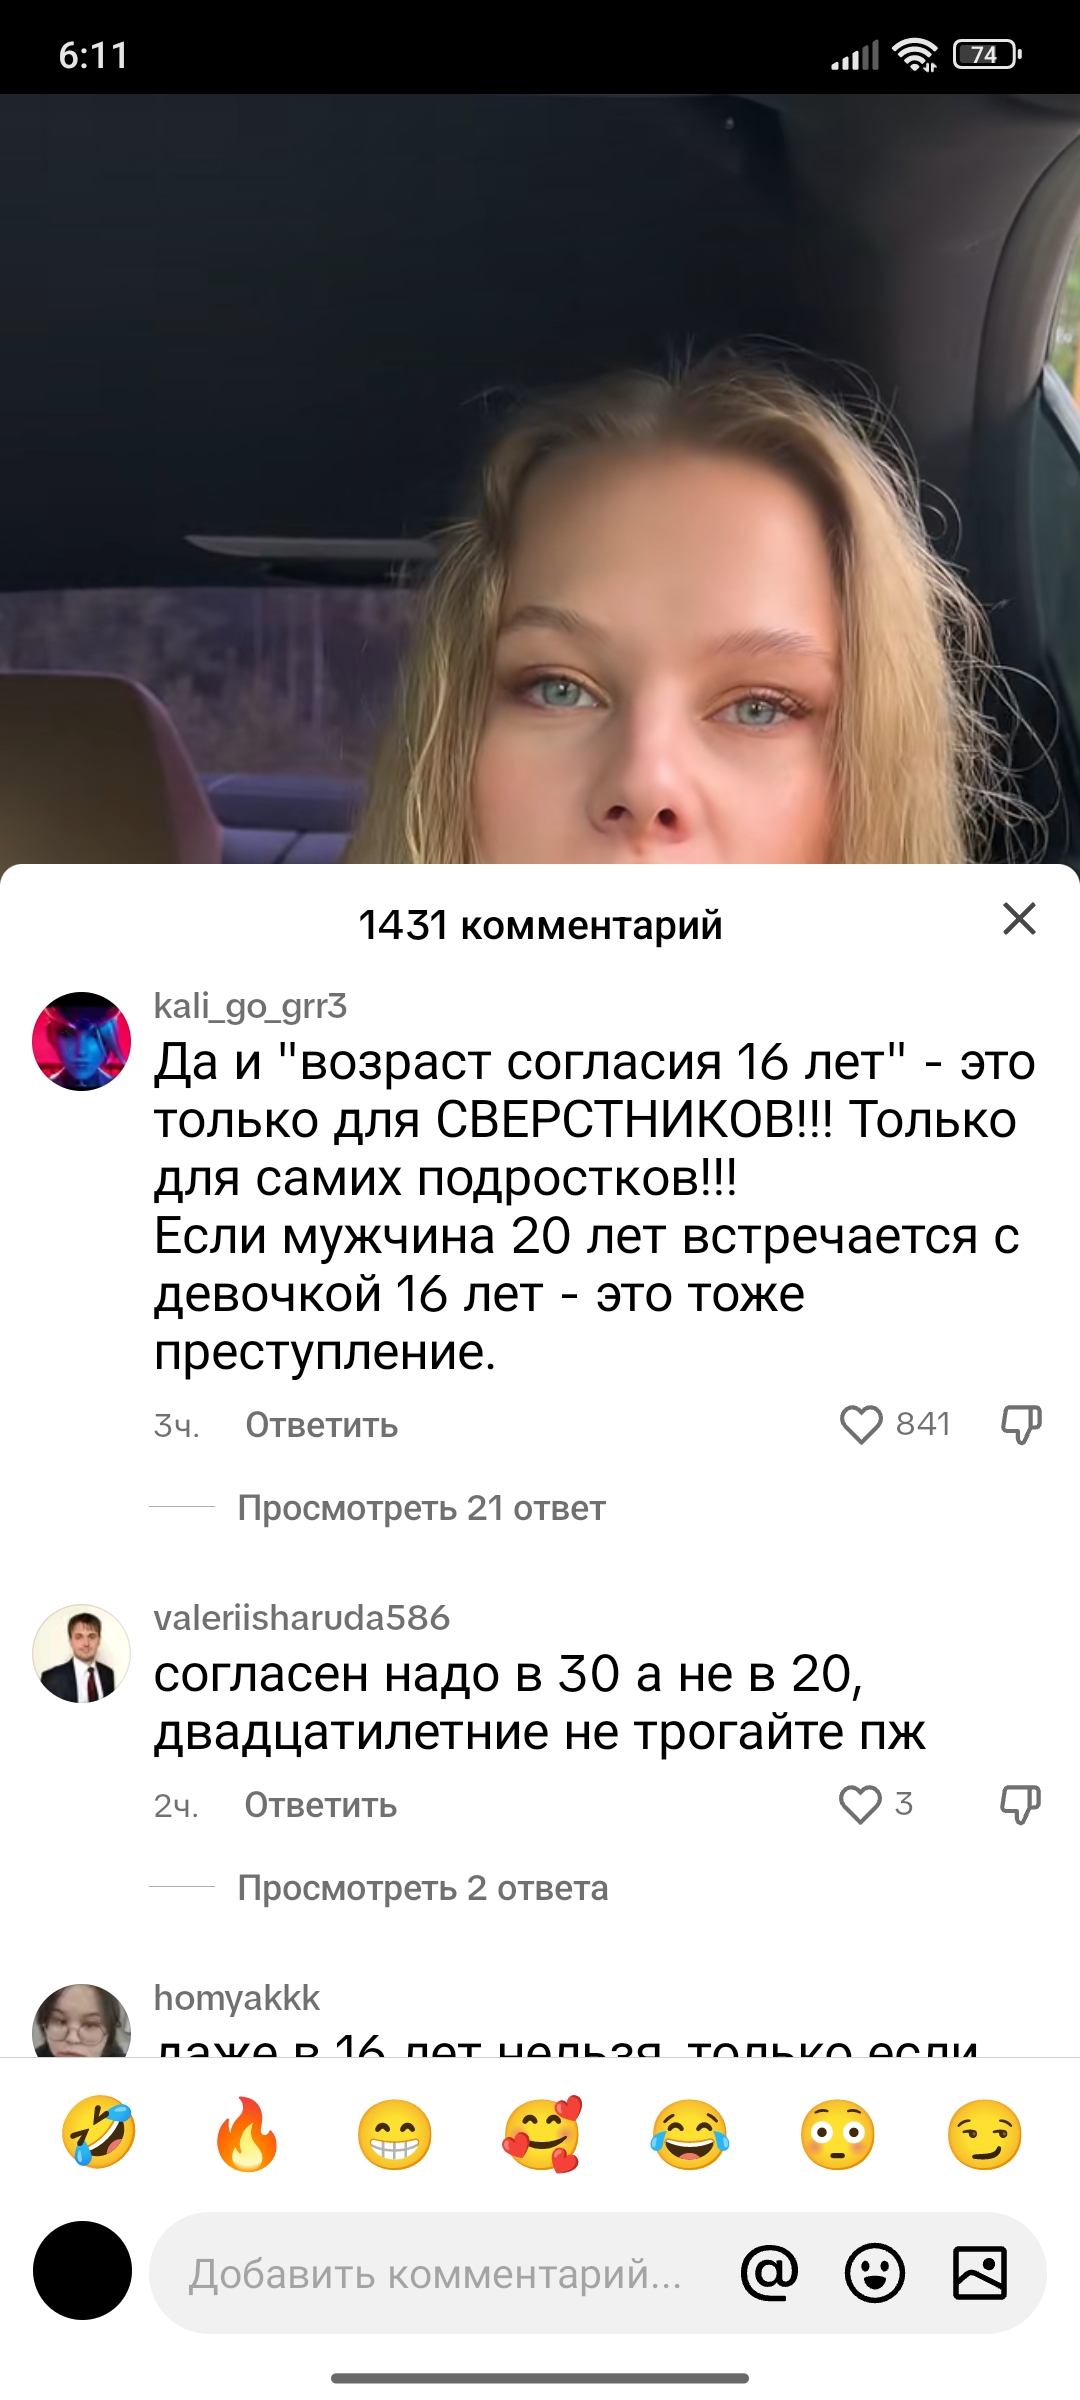Expand 'Просмотреть 21 ответ' replies
The width and height of the screenshot is (1080, 2400).
click(x=421, y=1507)
